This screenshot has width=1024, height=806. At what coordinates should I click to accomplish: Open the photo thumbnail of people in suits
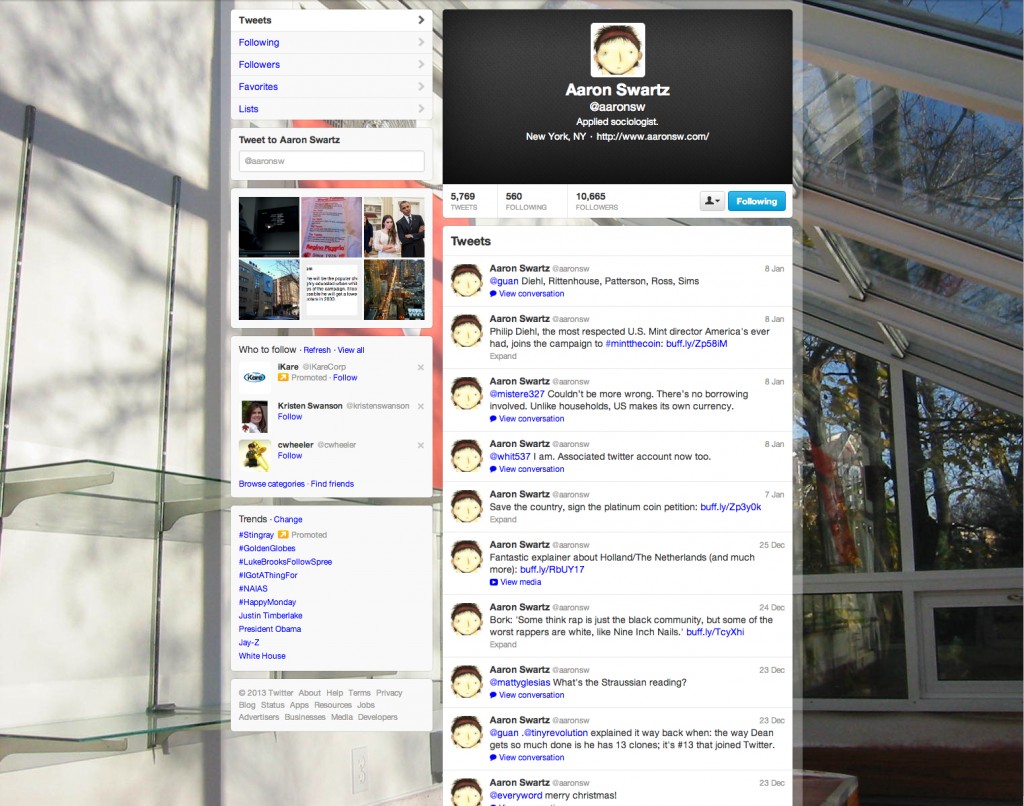point(394,227)
